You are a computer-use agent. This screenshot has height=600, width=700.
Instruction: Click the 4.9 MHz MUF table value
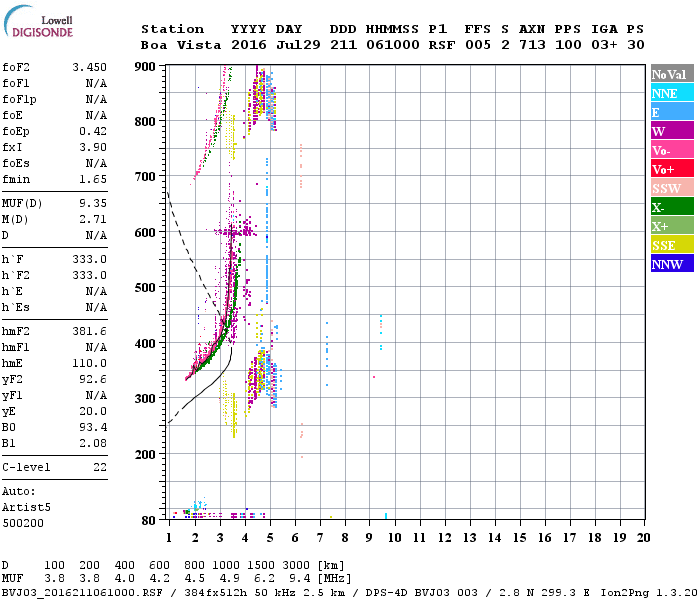click(229, 579)
